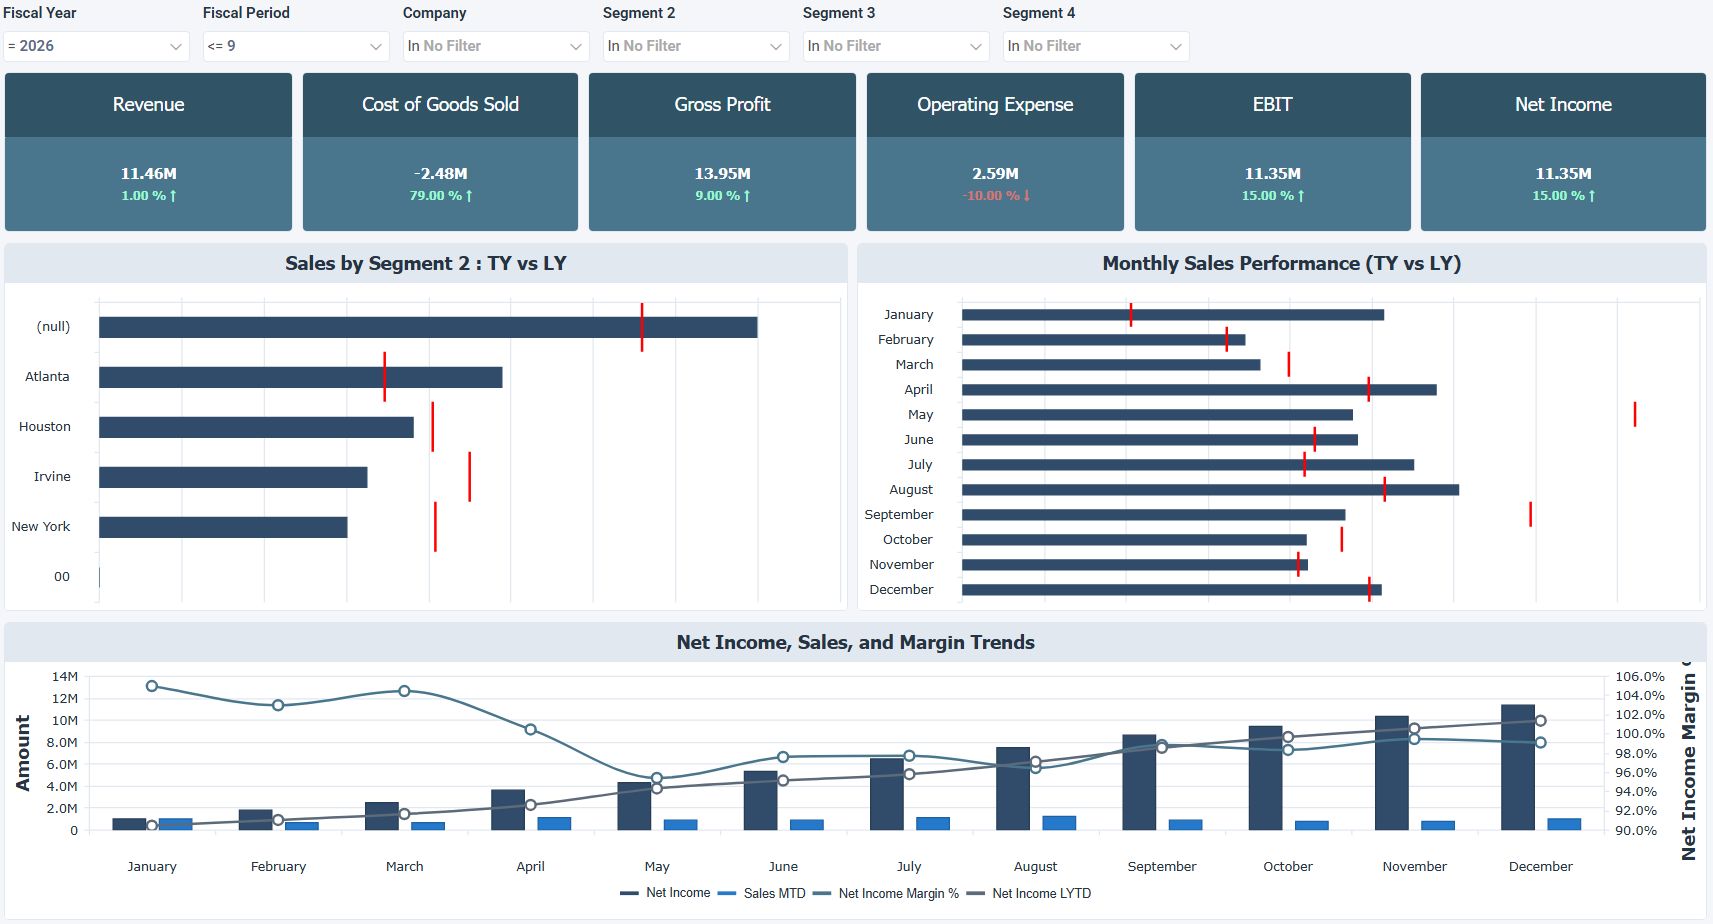
Task: Select the Cost of Goods Sold card
Action: tap(440, 152)
